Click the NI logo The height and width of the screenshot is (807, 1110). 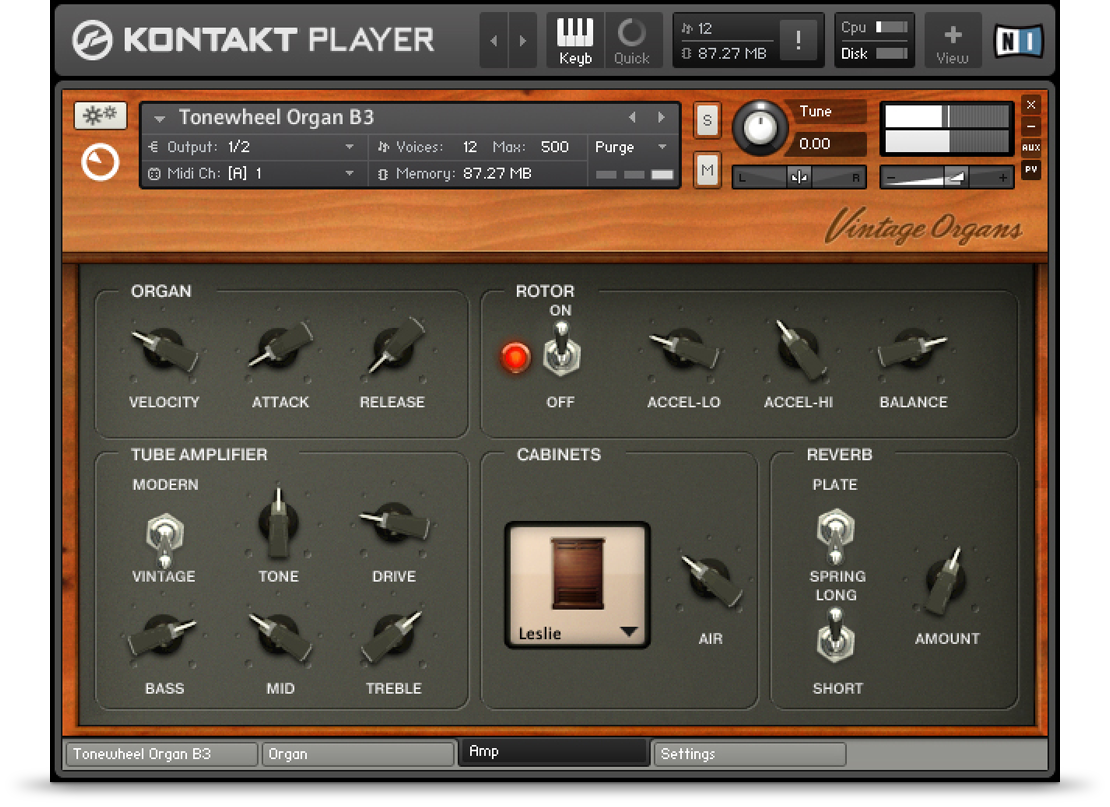1019,40
